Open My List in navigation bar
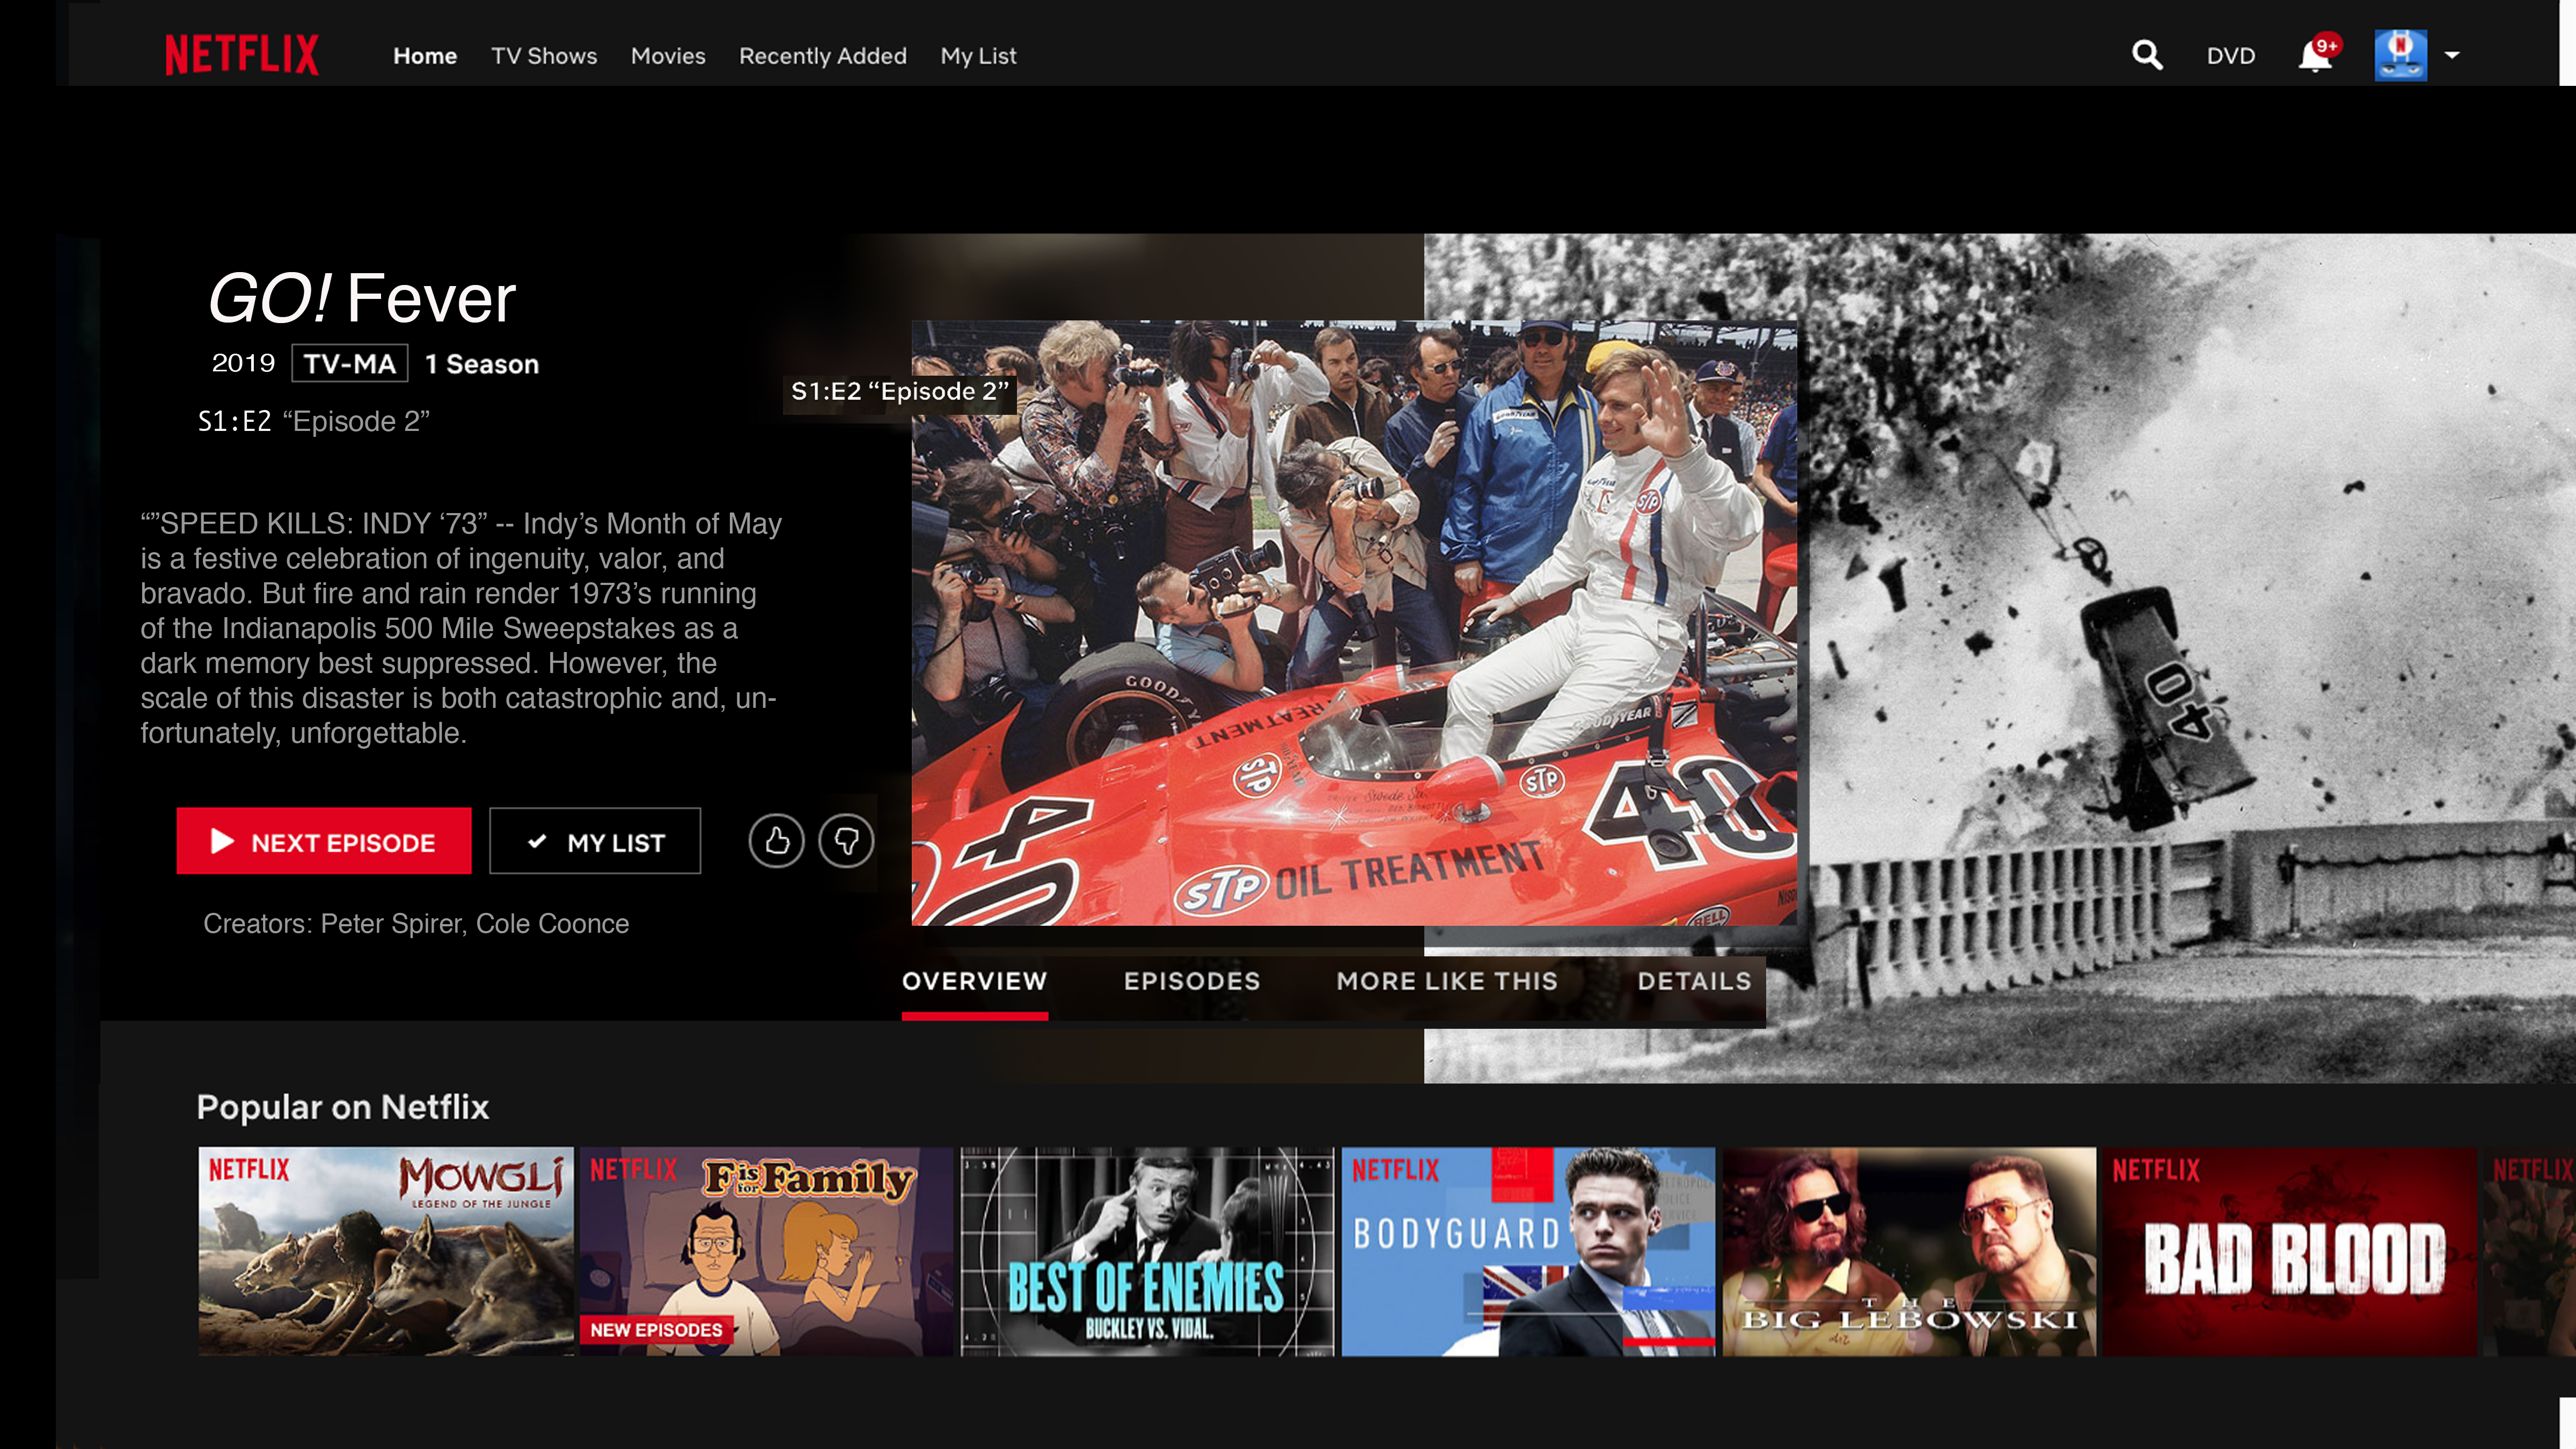This screenshot has width=2576, height=1449. point(978,56)
